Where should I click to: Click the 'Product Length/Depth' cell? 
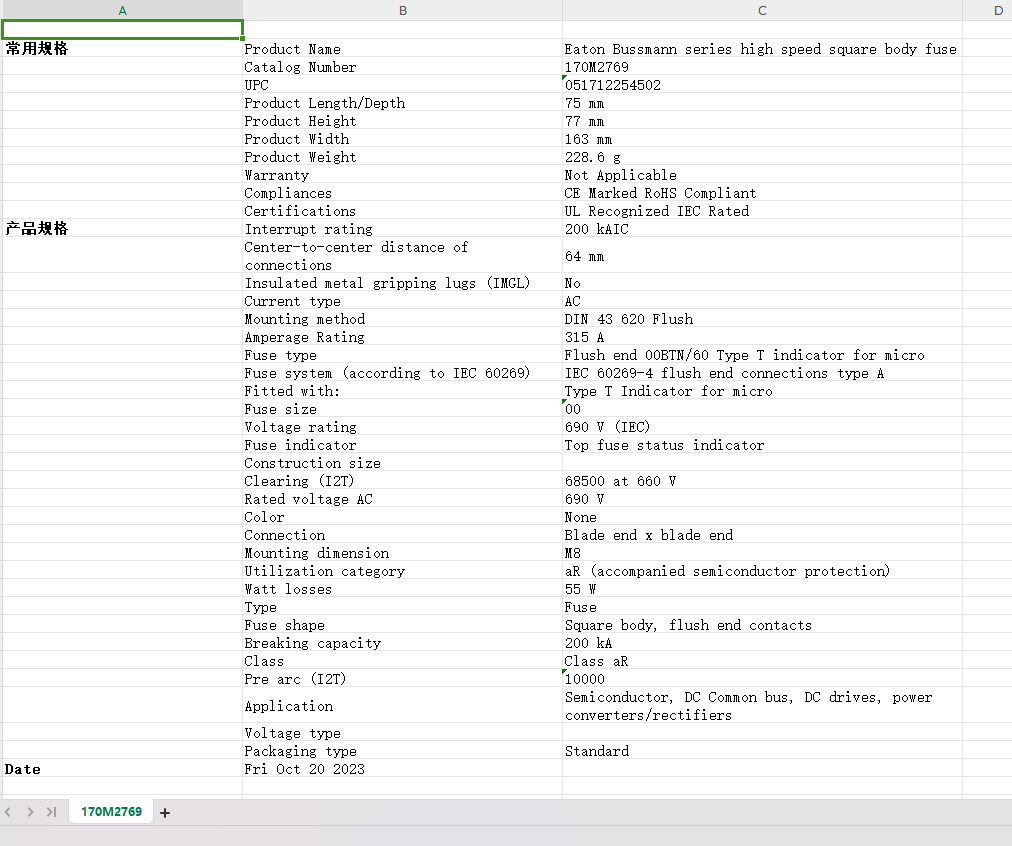(403, 103)
